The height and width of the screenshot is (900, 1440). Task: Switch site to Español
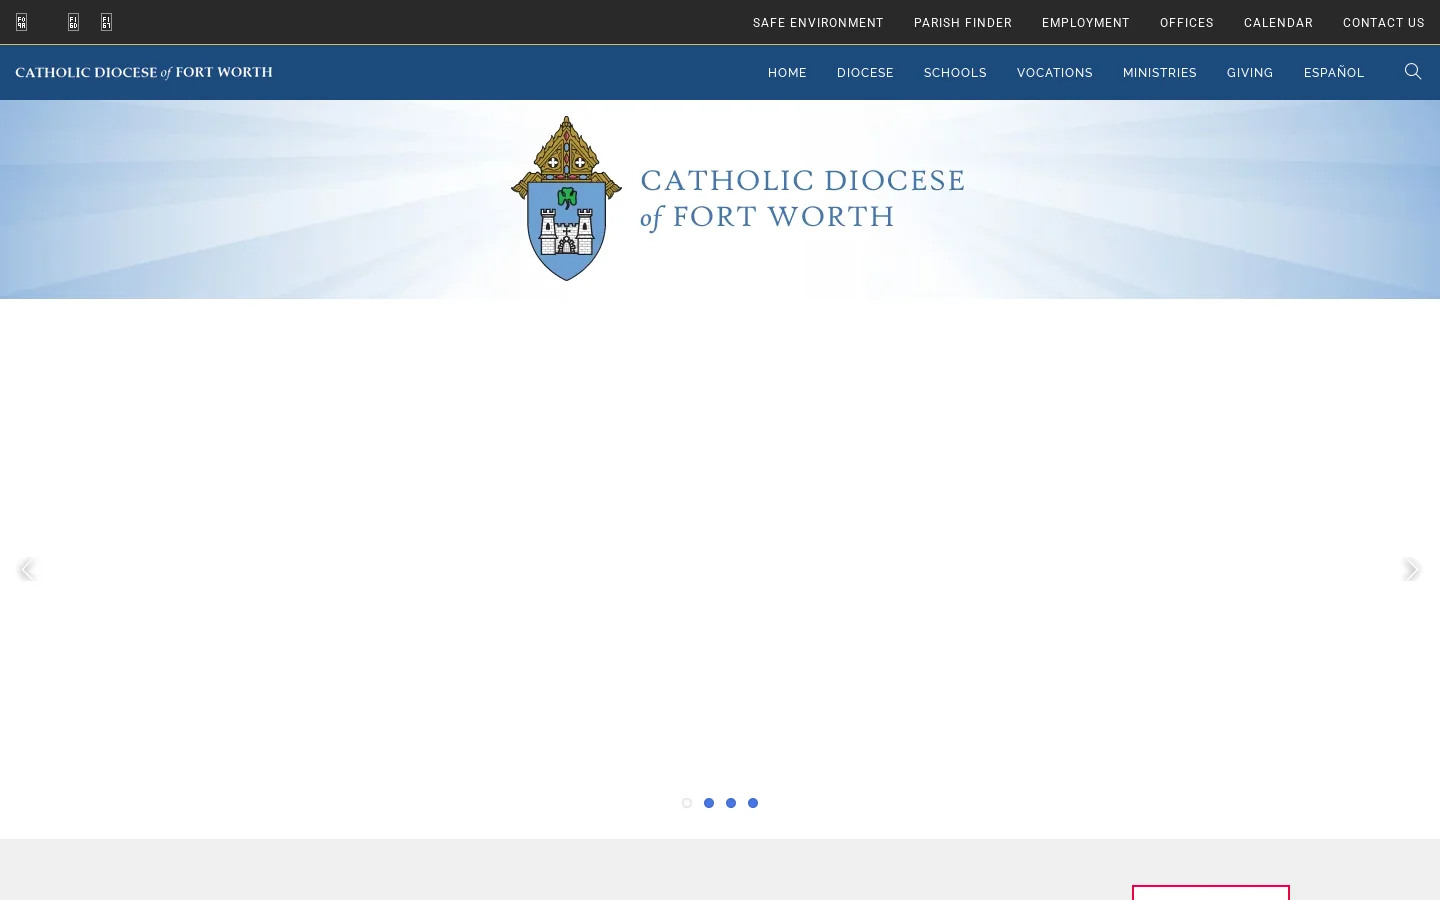pyautogui.click(x=1334, y=73)
